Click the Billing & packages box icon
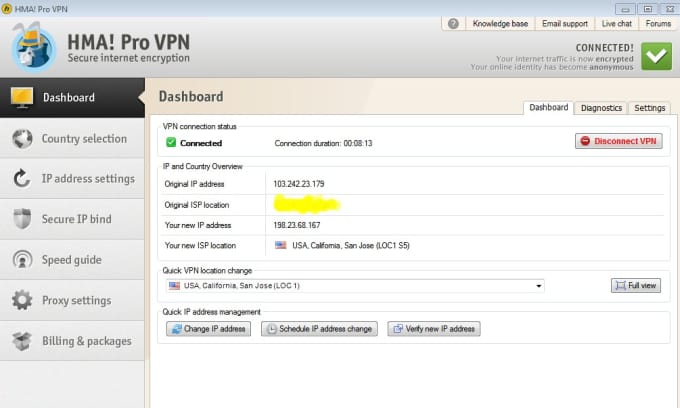The height and width of the screenshot is (408, 680). tap(22, 341)
